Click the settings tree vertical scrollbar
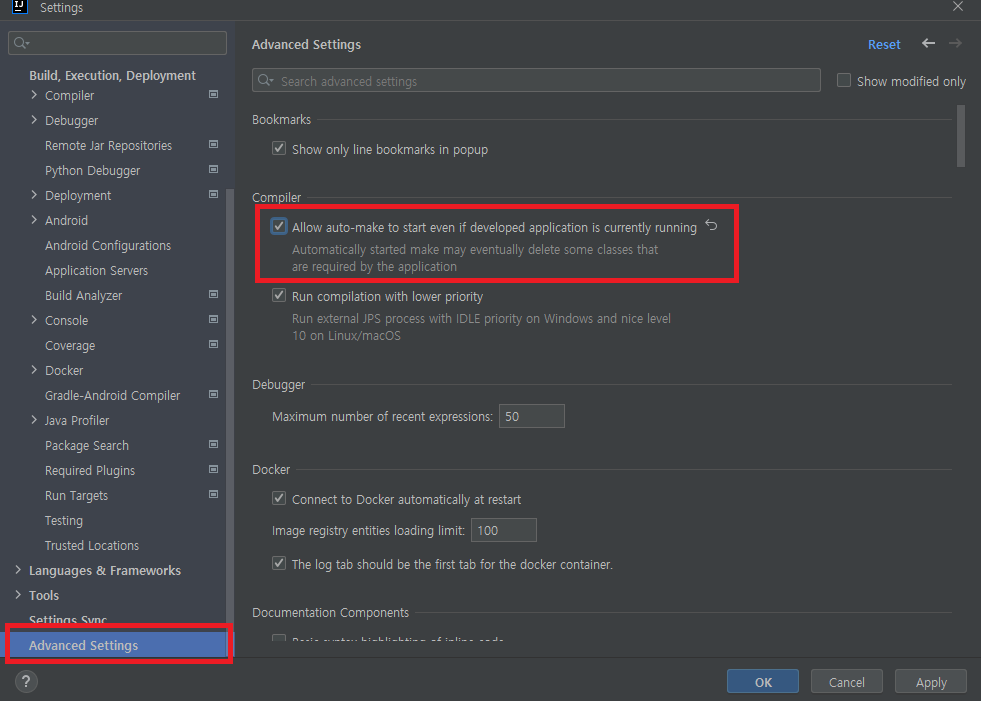981x701 pixels. tap(230, 413)
